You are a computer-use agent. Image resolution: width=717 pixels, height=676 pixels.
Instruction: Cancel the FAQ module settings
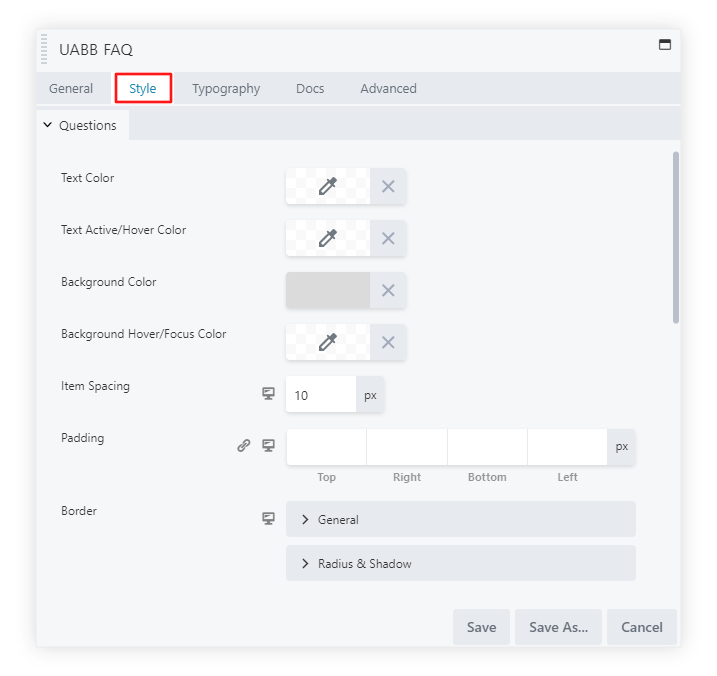point(641,627)
